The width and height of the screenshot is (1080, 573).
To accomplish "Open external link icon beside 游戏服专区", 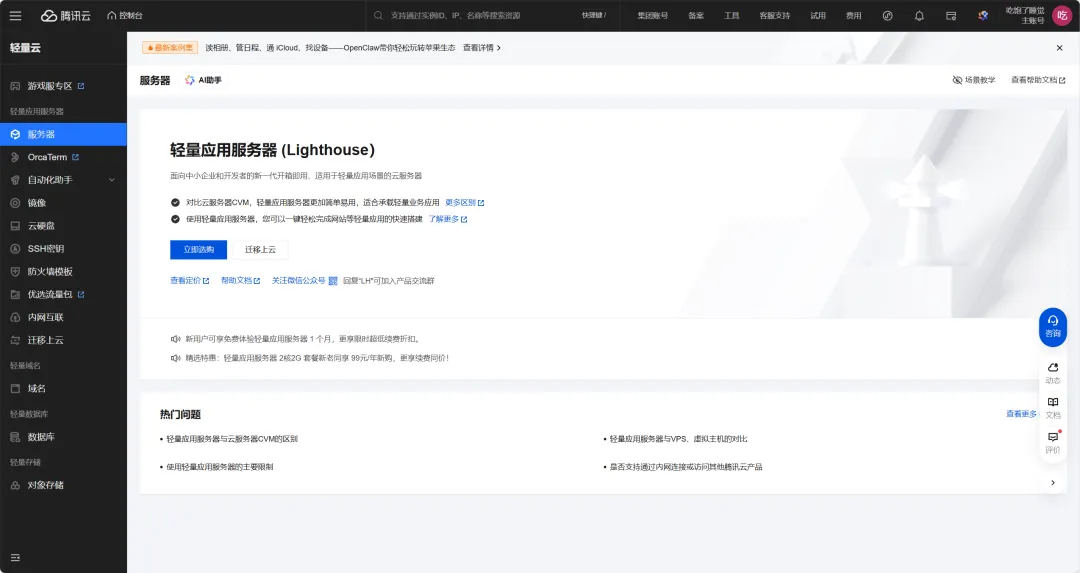I will coord(81,86).
